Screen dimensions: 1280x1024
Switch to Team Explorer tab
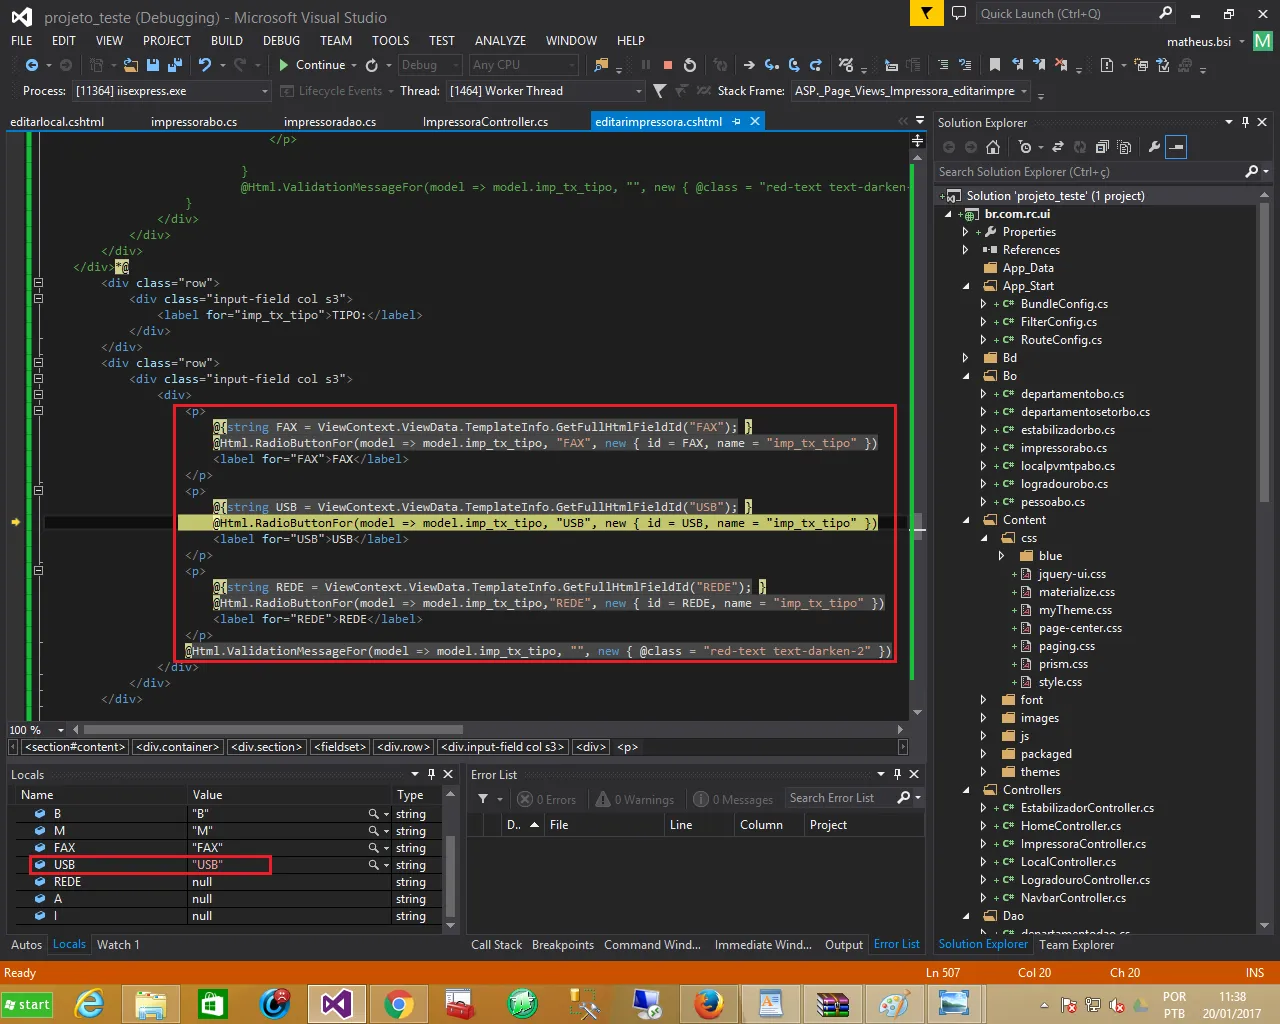point(1076,944)
